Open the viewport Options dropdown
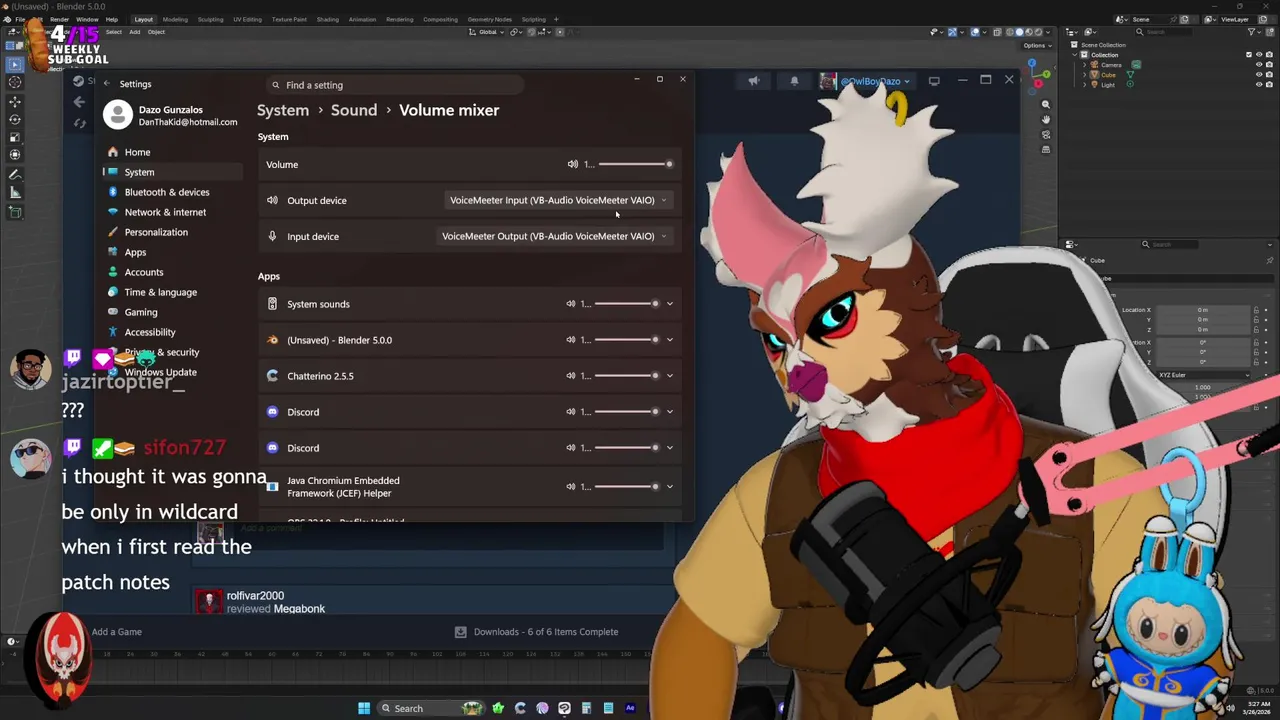The image size is (1280, 720). [x=1036, y=45]
